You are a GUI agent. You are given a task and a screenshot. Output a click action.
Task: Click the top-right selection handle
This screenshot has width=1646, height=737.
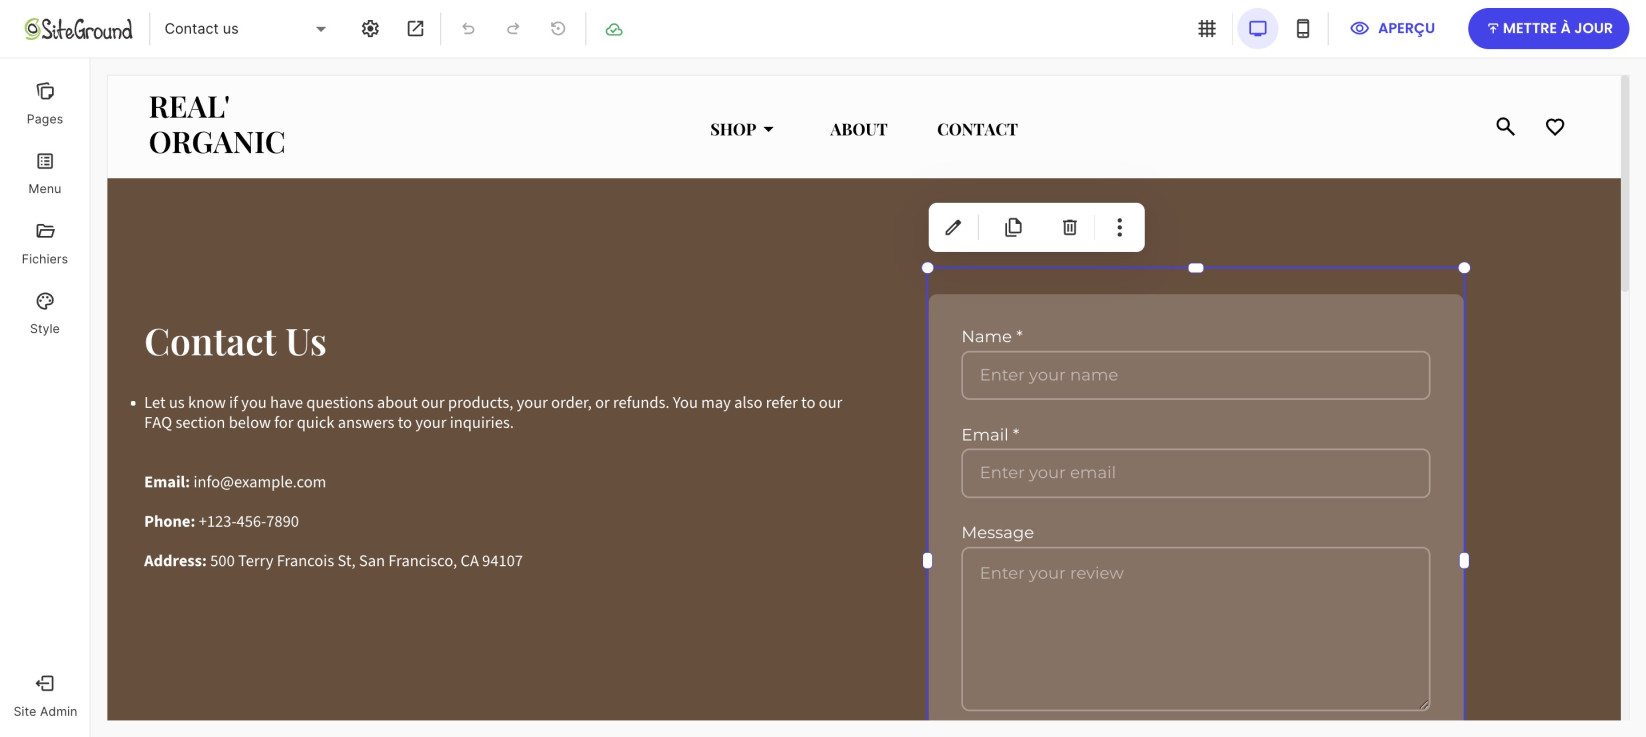click(1464, 268)
